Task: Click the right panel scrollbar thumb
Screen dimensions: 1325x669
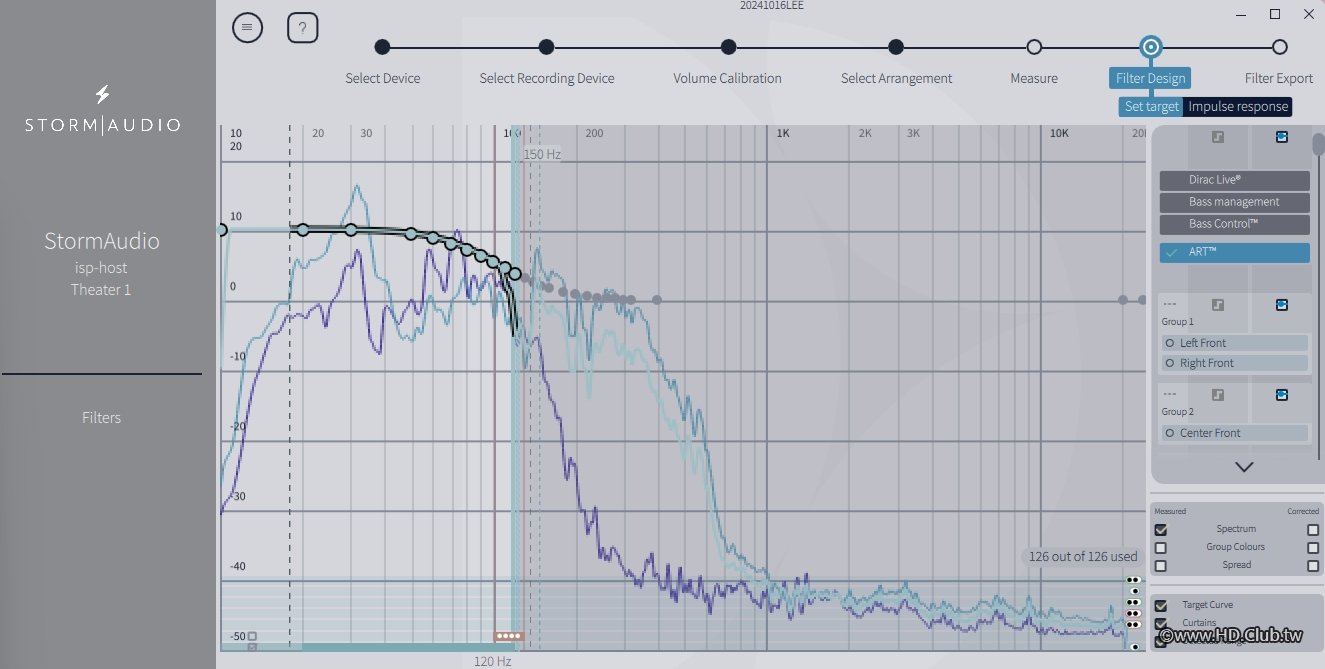Action: pos(1319,142)
